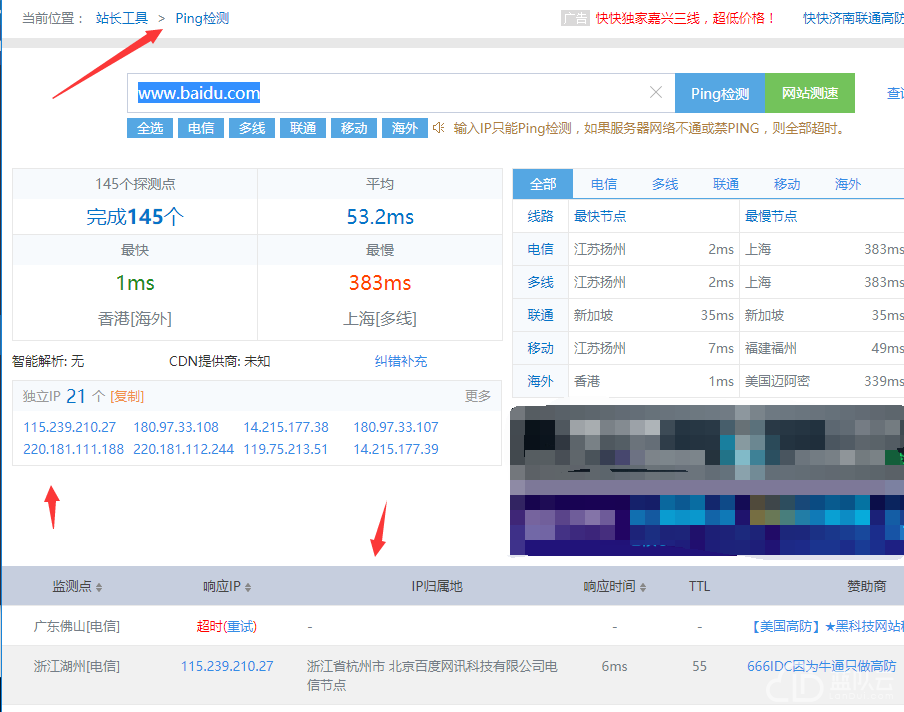The image size is (904, 712).
Task: Toggle the 移动 mobile filter
Action: point(353,128)
